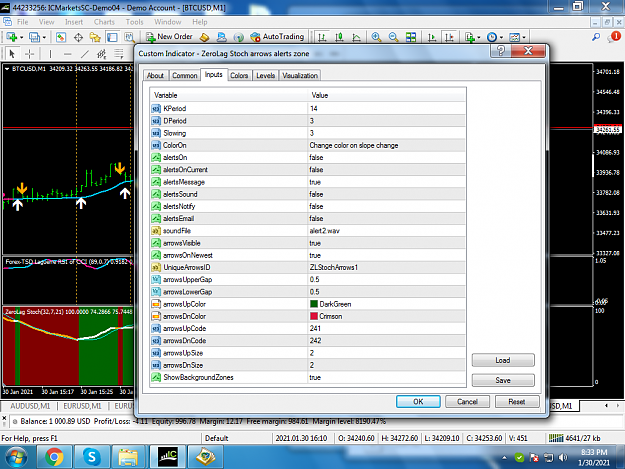
Task: Switch to the Colors tab
Action: [239, 75]
